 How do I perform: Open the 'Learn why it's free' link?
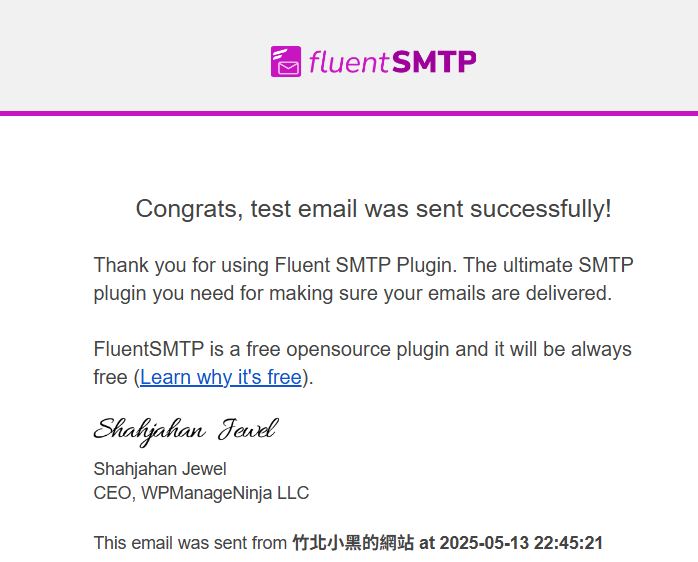tap(221, 377)
